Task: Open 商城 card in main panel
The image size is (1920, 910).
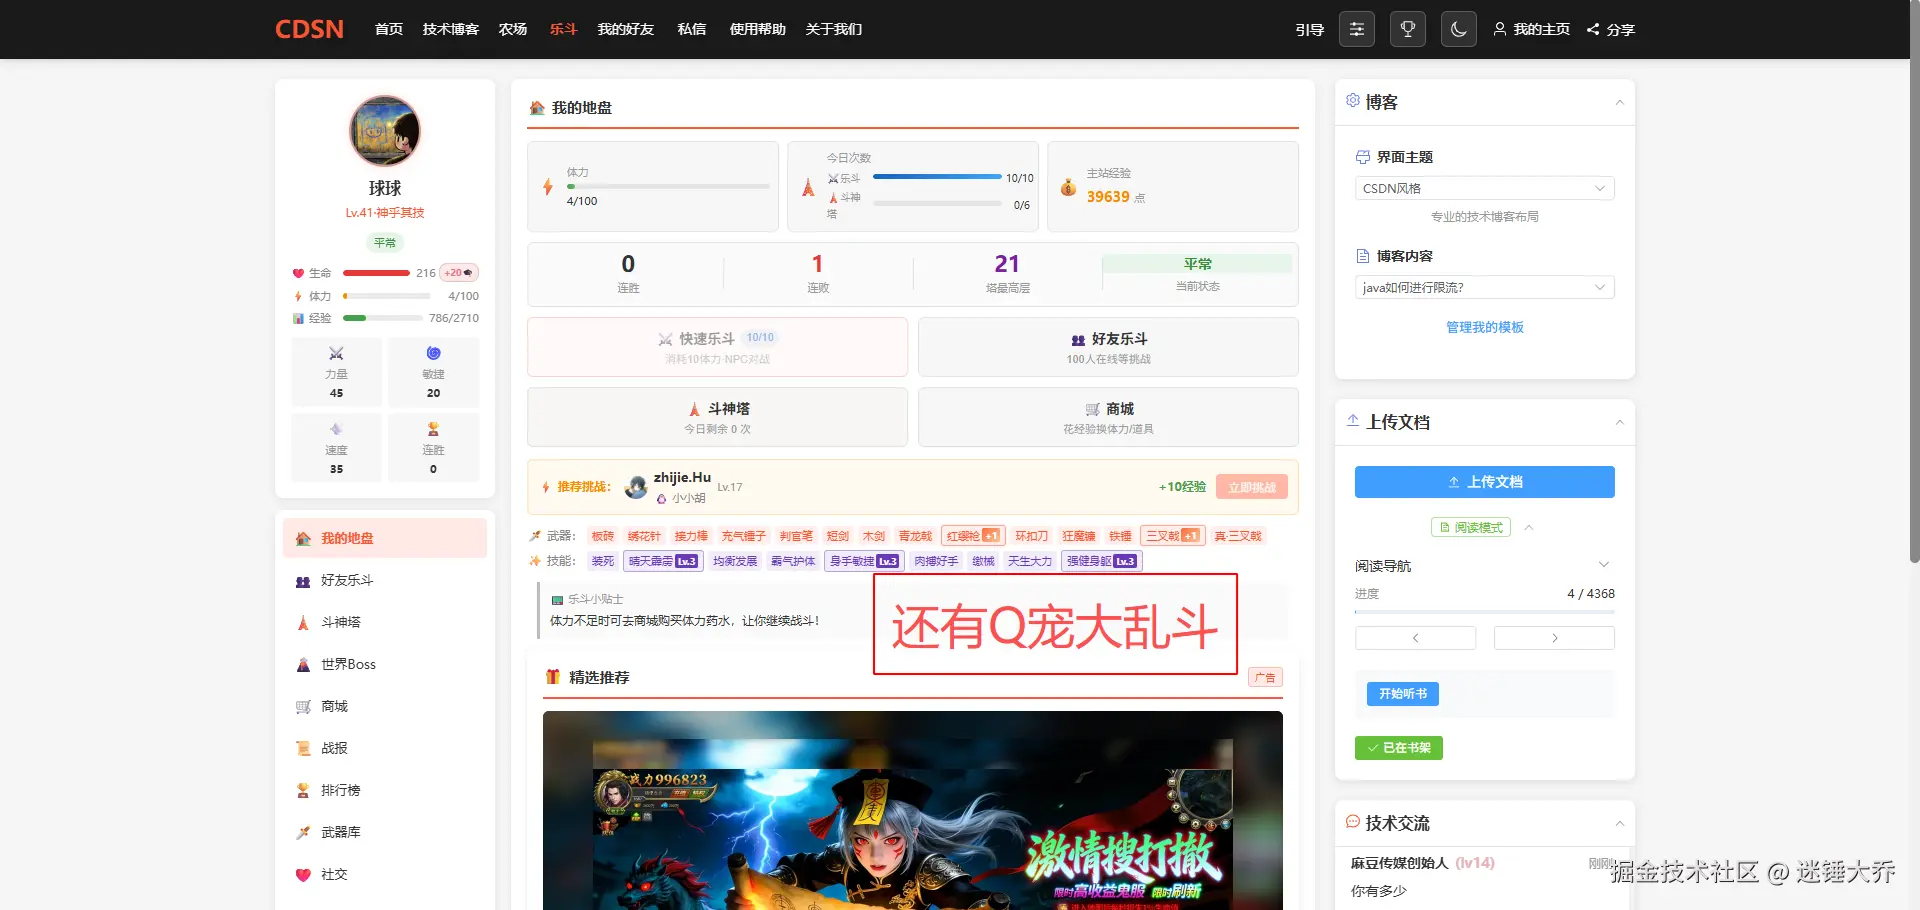Action: pos(1108,417)
